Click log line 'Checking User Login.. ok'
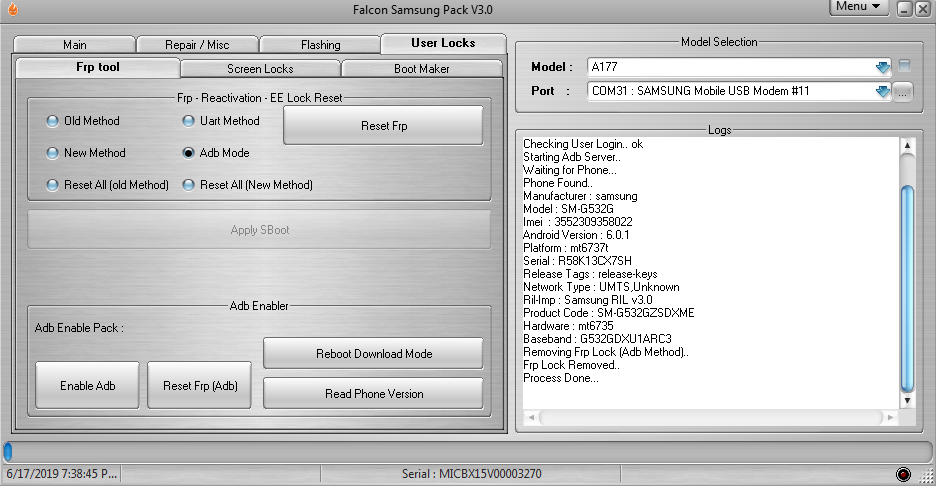The height and width of the screenshot is (486, 936). pos(583,144)
